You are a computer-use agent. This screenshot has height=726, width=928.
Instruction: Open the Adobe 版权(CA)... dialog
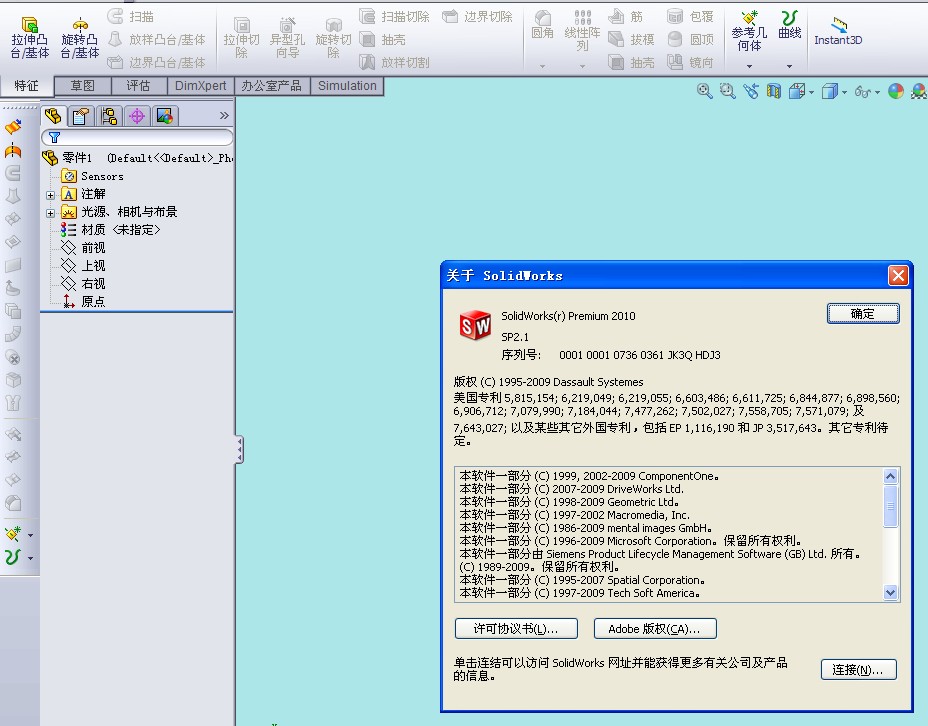[655, 628]
